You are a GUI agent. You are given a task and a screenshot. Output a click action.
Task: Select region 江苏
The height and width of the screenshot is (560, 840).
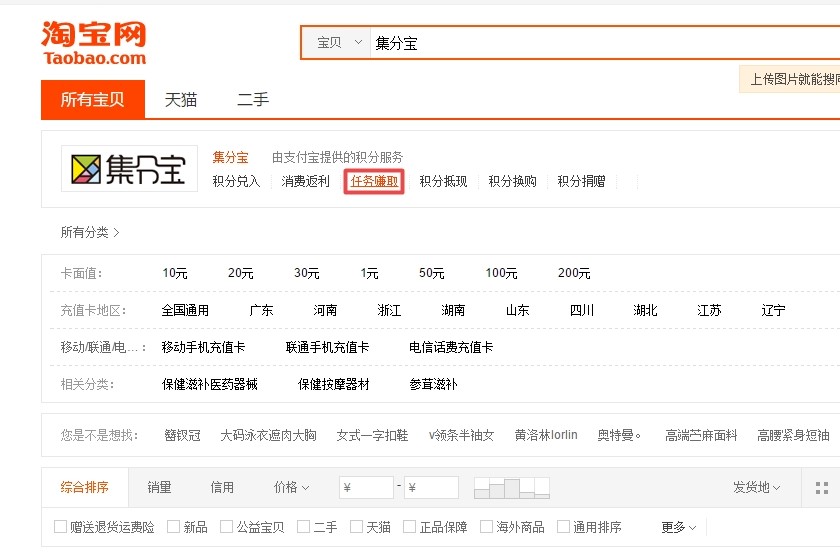[x=709, y=310]
